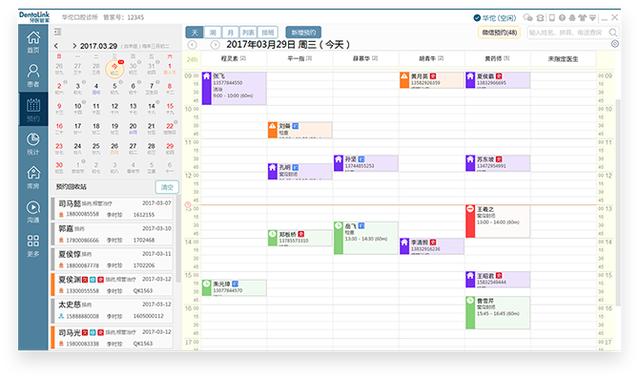Go to previous day in schedule
Image resolution: width=640 pixels, height=379 pixels.
(x=192, y=44)
